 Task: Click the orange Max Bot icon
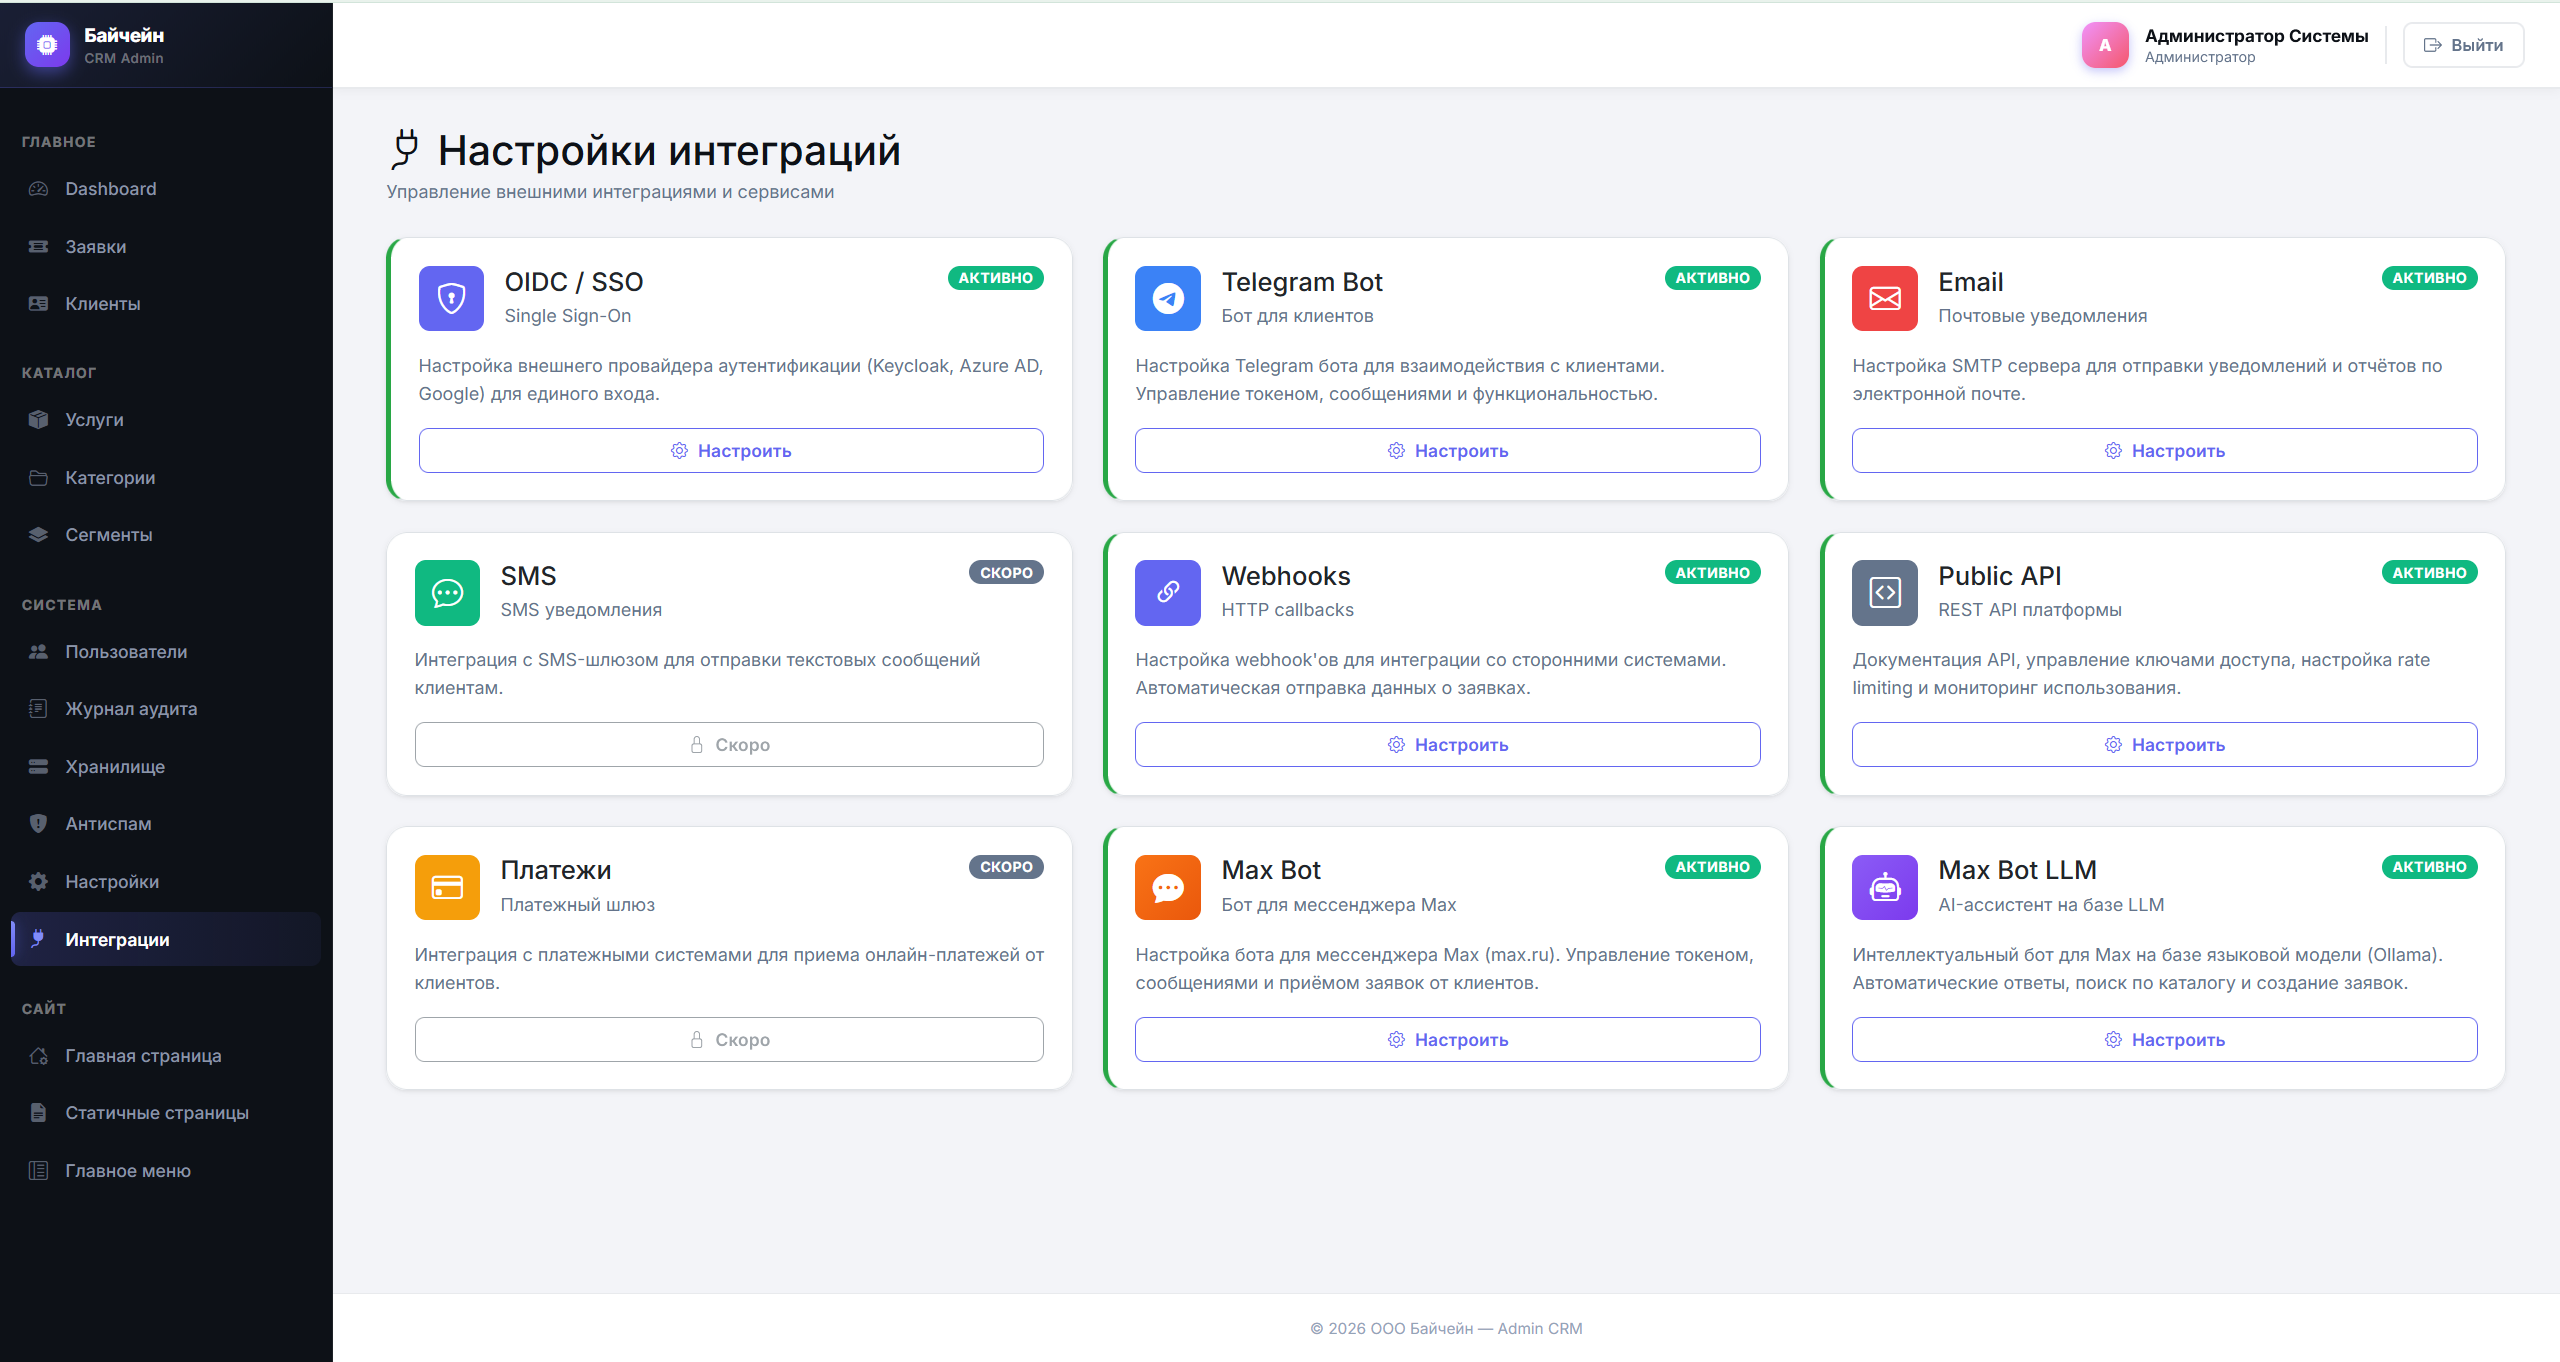click(x=1167, y=887)
